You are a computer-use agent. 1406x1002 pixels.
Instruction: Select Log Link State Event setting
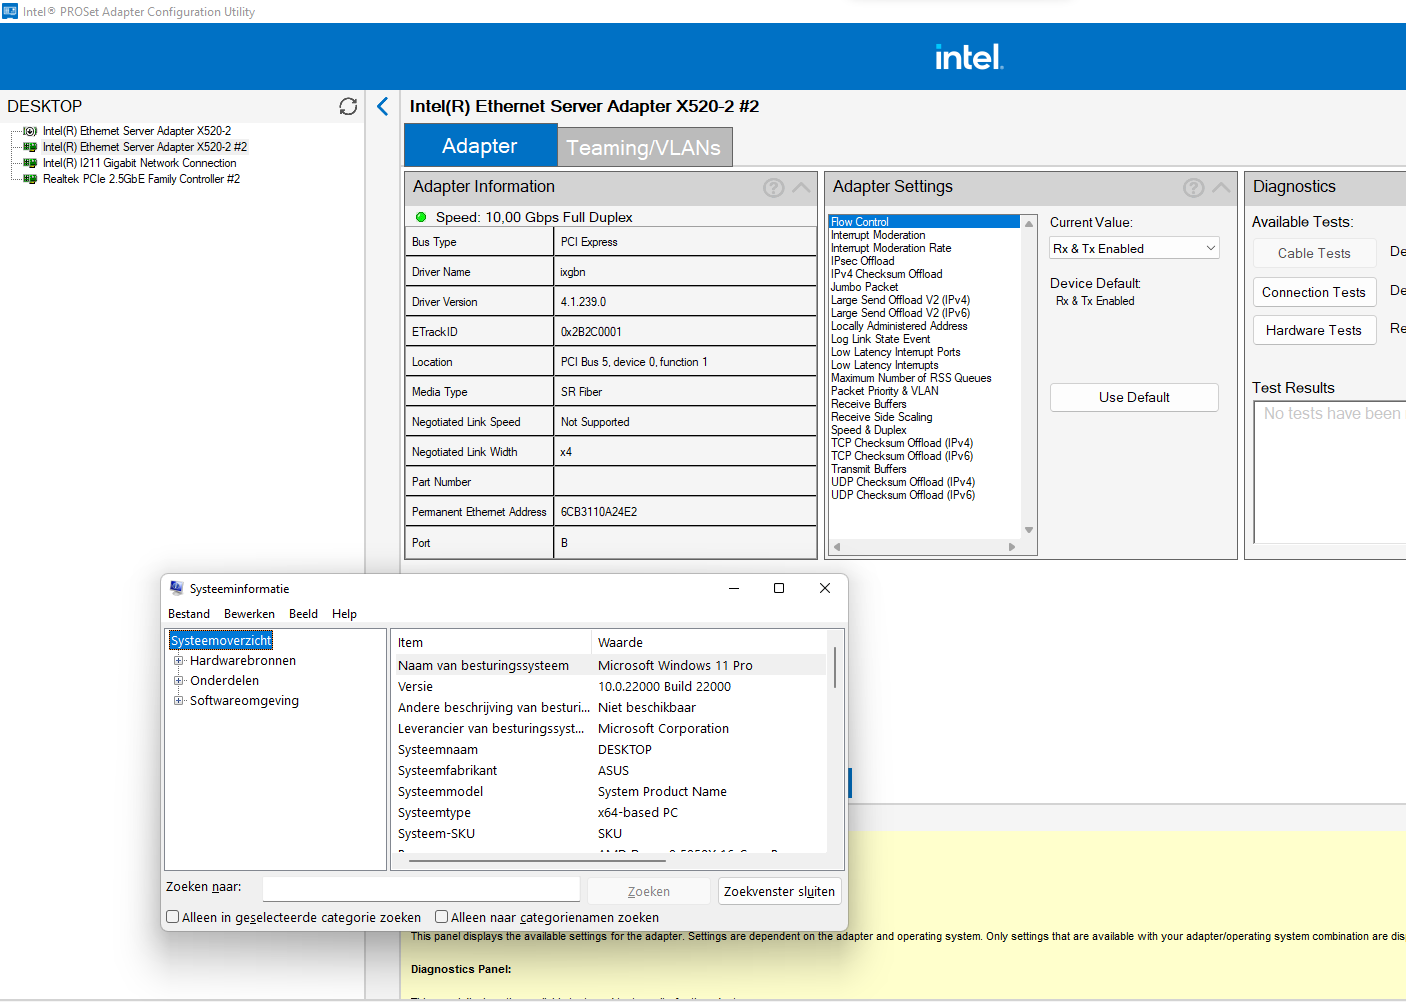880,339
